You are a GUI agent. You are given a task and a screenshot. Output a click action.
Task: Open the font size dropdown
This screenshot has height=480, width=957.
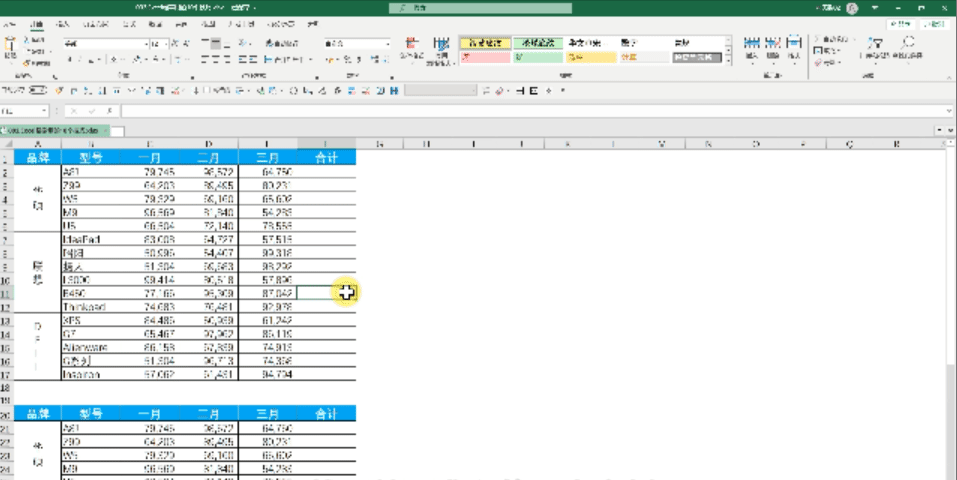click(x=165, y=44)
